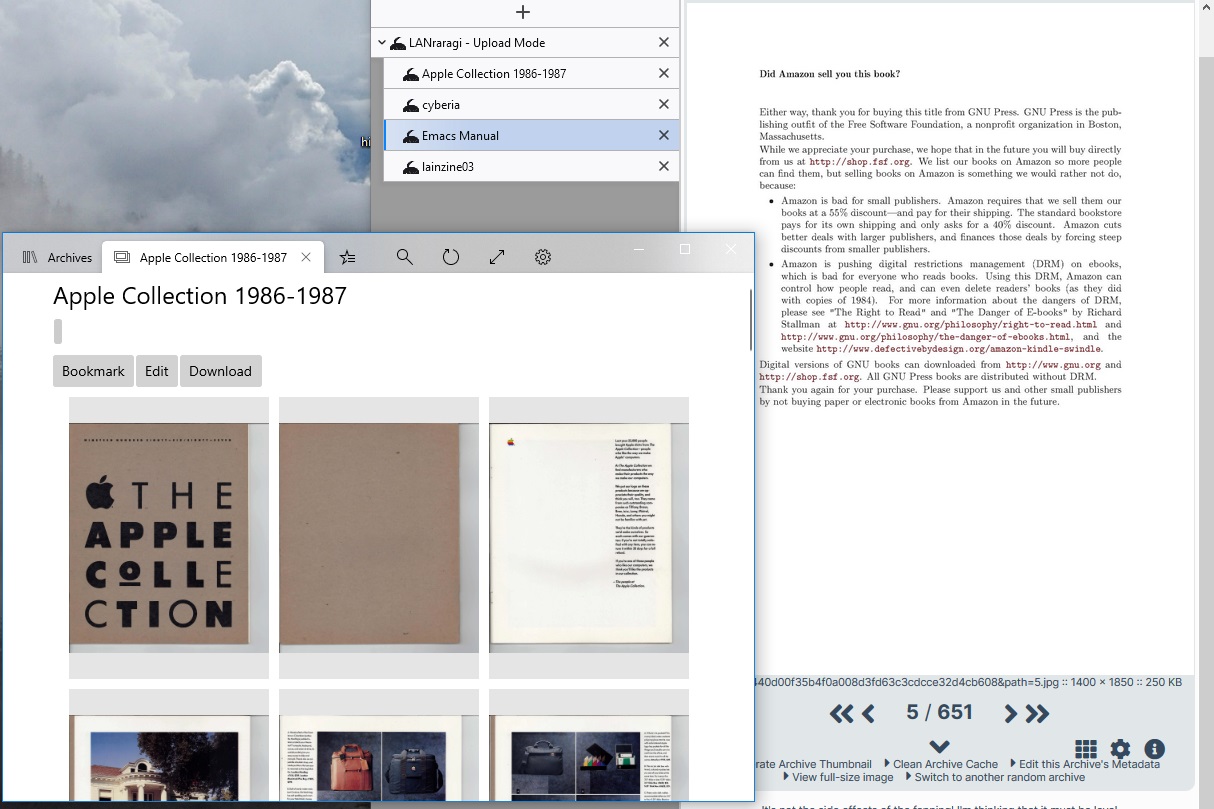Viewport: 1214px width, 809px height.
Task: Jump to last page double-right arrows
Action: tap(1037, 713)
